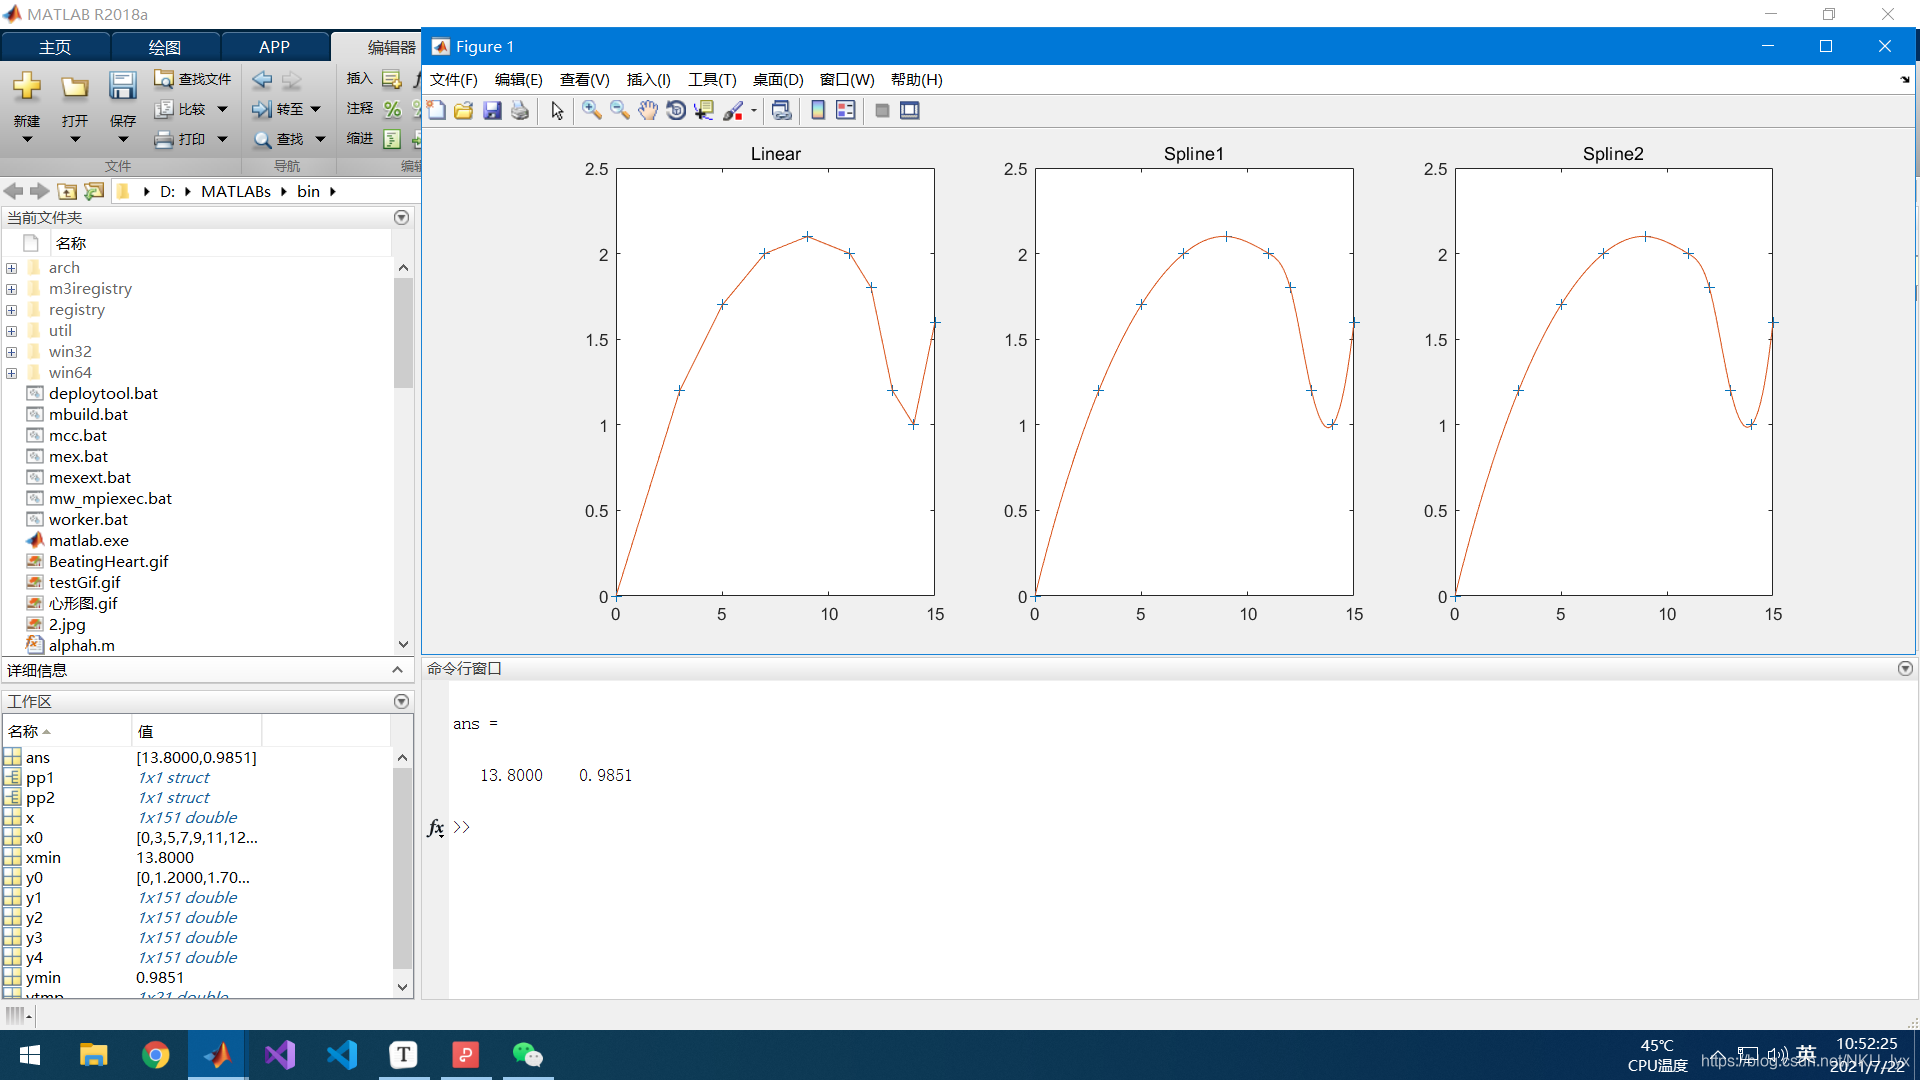Click the Compare (比较) button
The width and height of the screenshot is (1920, 1080).
[181, 109]
